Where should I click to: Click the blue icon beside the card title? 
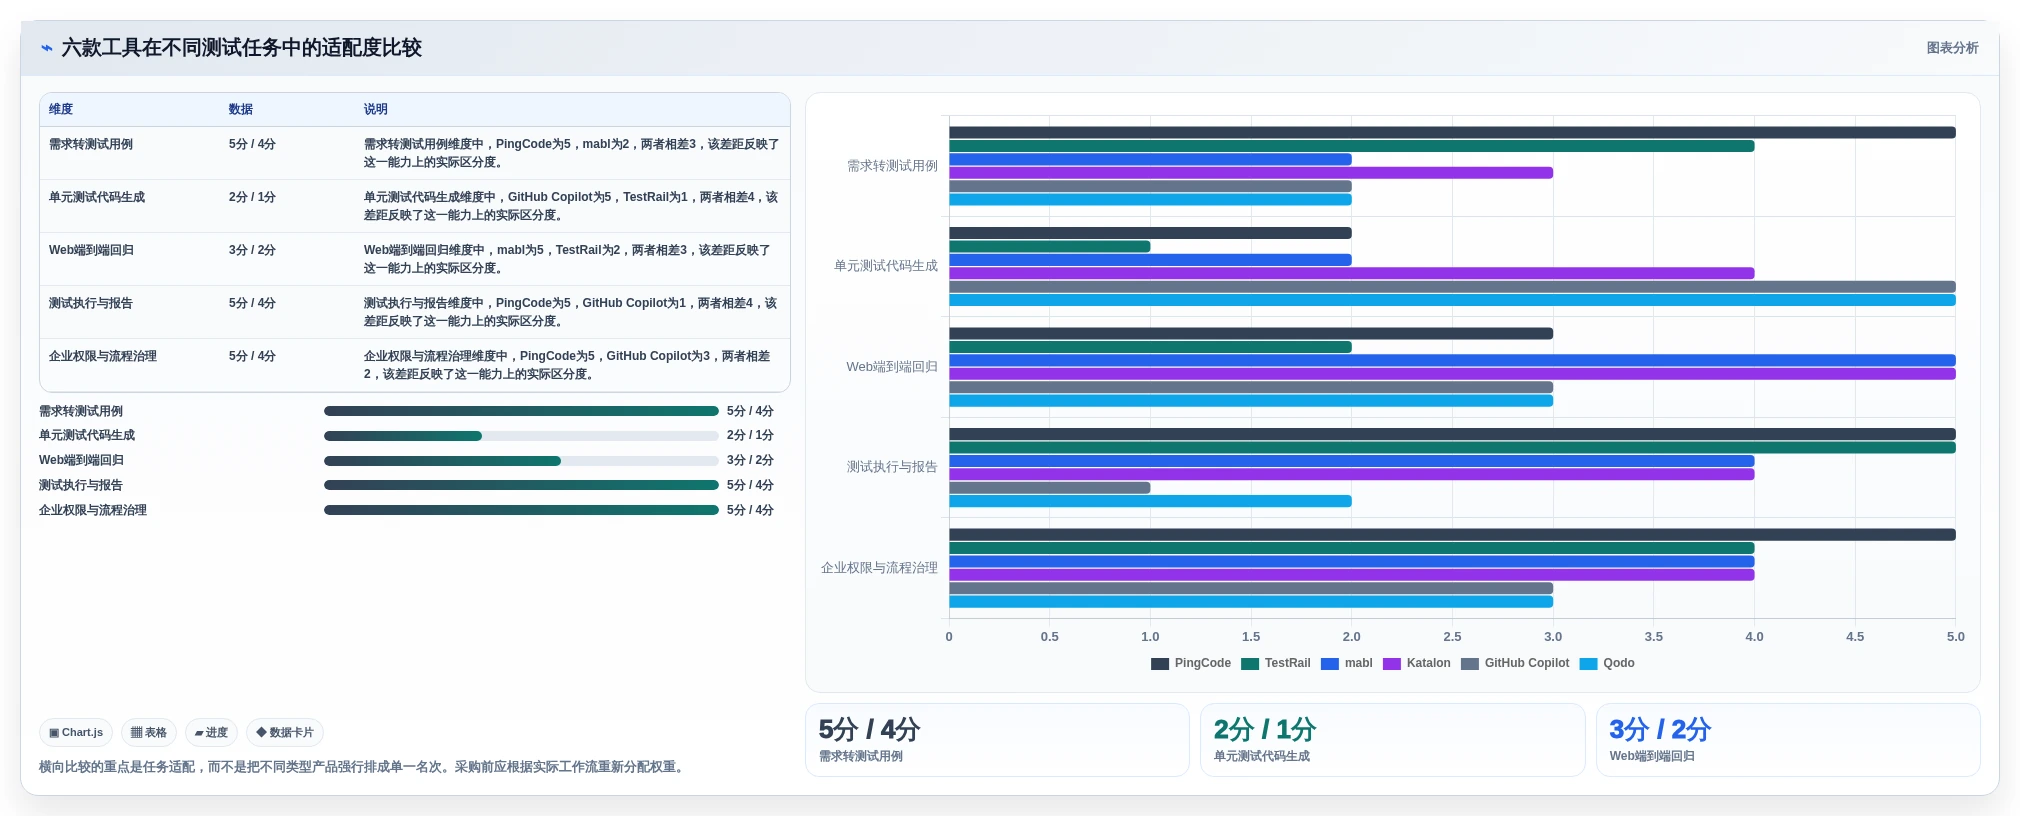pos(46,48)
